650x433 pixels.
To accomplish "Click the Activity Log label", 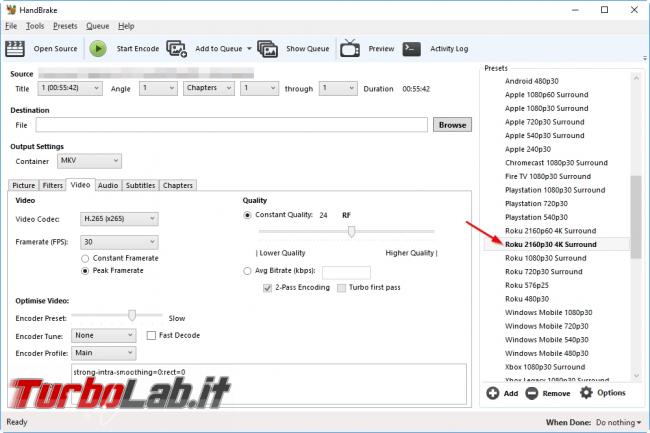I will tap(449, 49).
